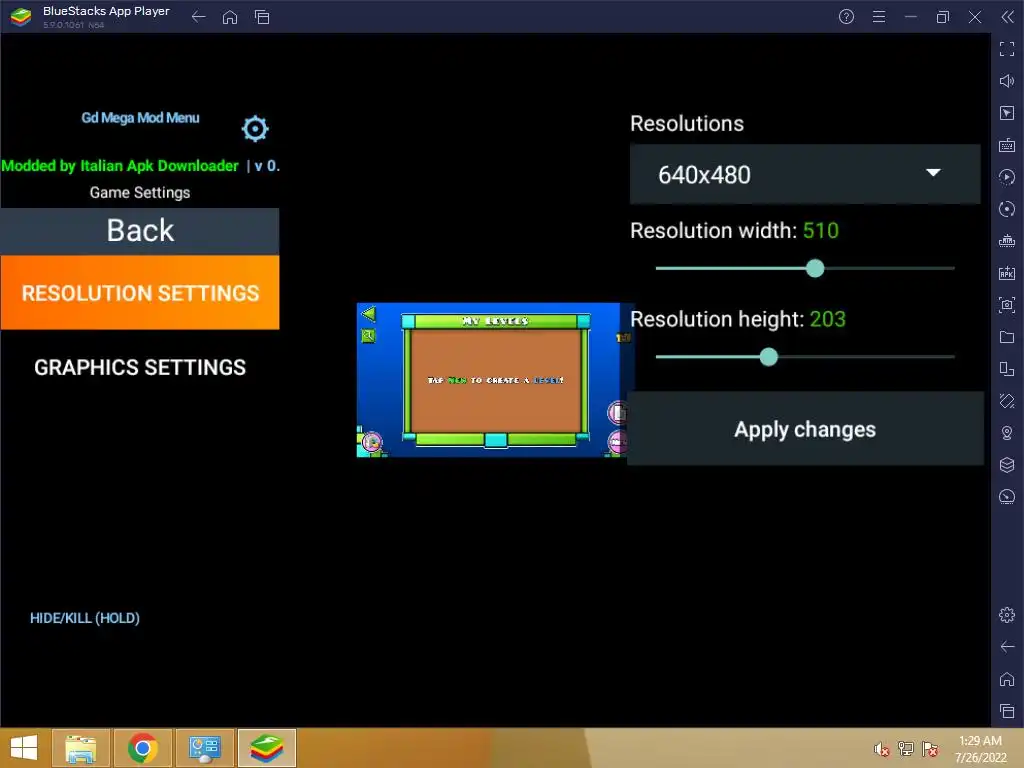Screen dimensions: 1024x768
Task: Click the home icon at the side toolbar bottom
Action: [x=1007, y=679]
